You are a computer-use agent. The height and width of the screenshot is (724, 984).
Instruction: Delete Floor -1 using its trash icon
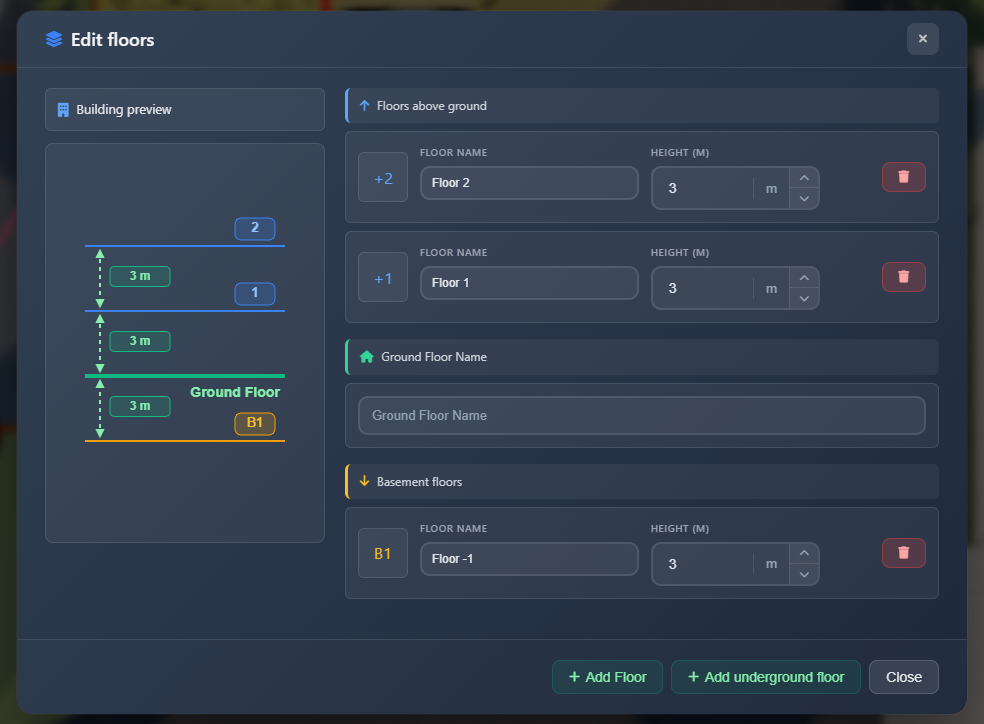(x=903, y=552)
